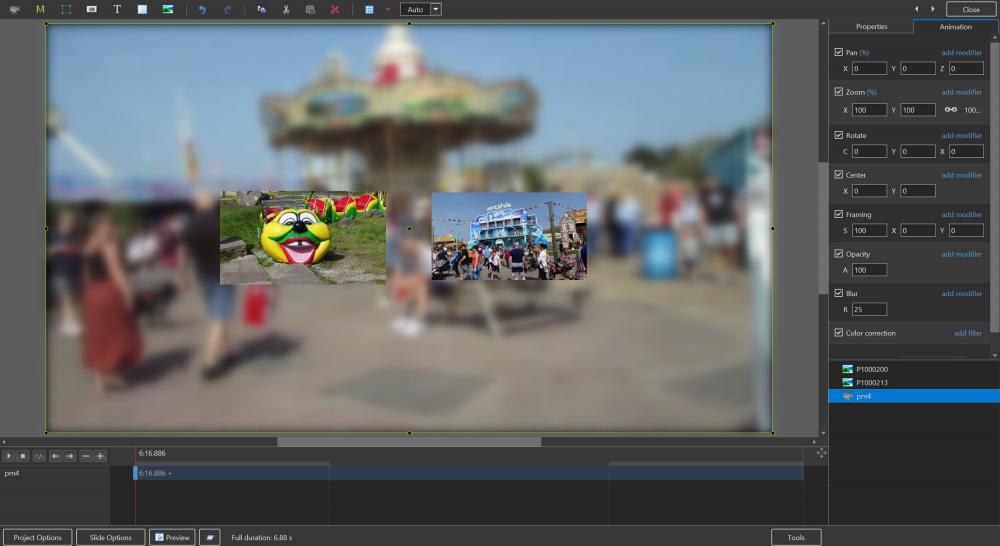Click the Mask tool icon (M)

pyautogui.click(x=40, y=9)
